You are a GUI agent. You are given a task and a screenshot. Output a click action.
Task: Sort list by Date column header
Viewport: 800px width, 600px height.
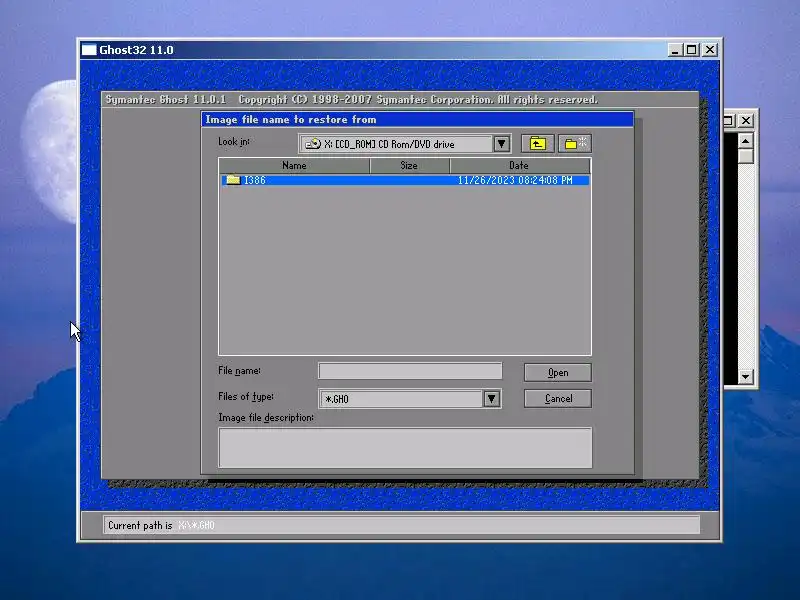pos(520,166)
